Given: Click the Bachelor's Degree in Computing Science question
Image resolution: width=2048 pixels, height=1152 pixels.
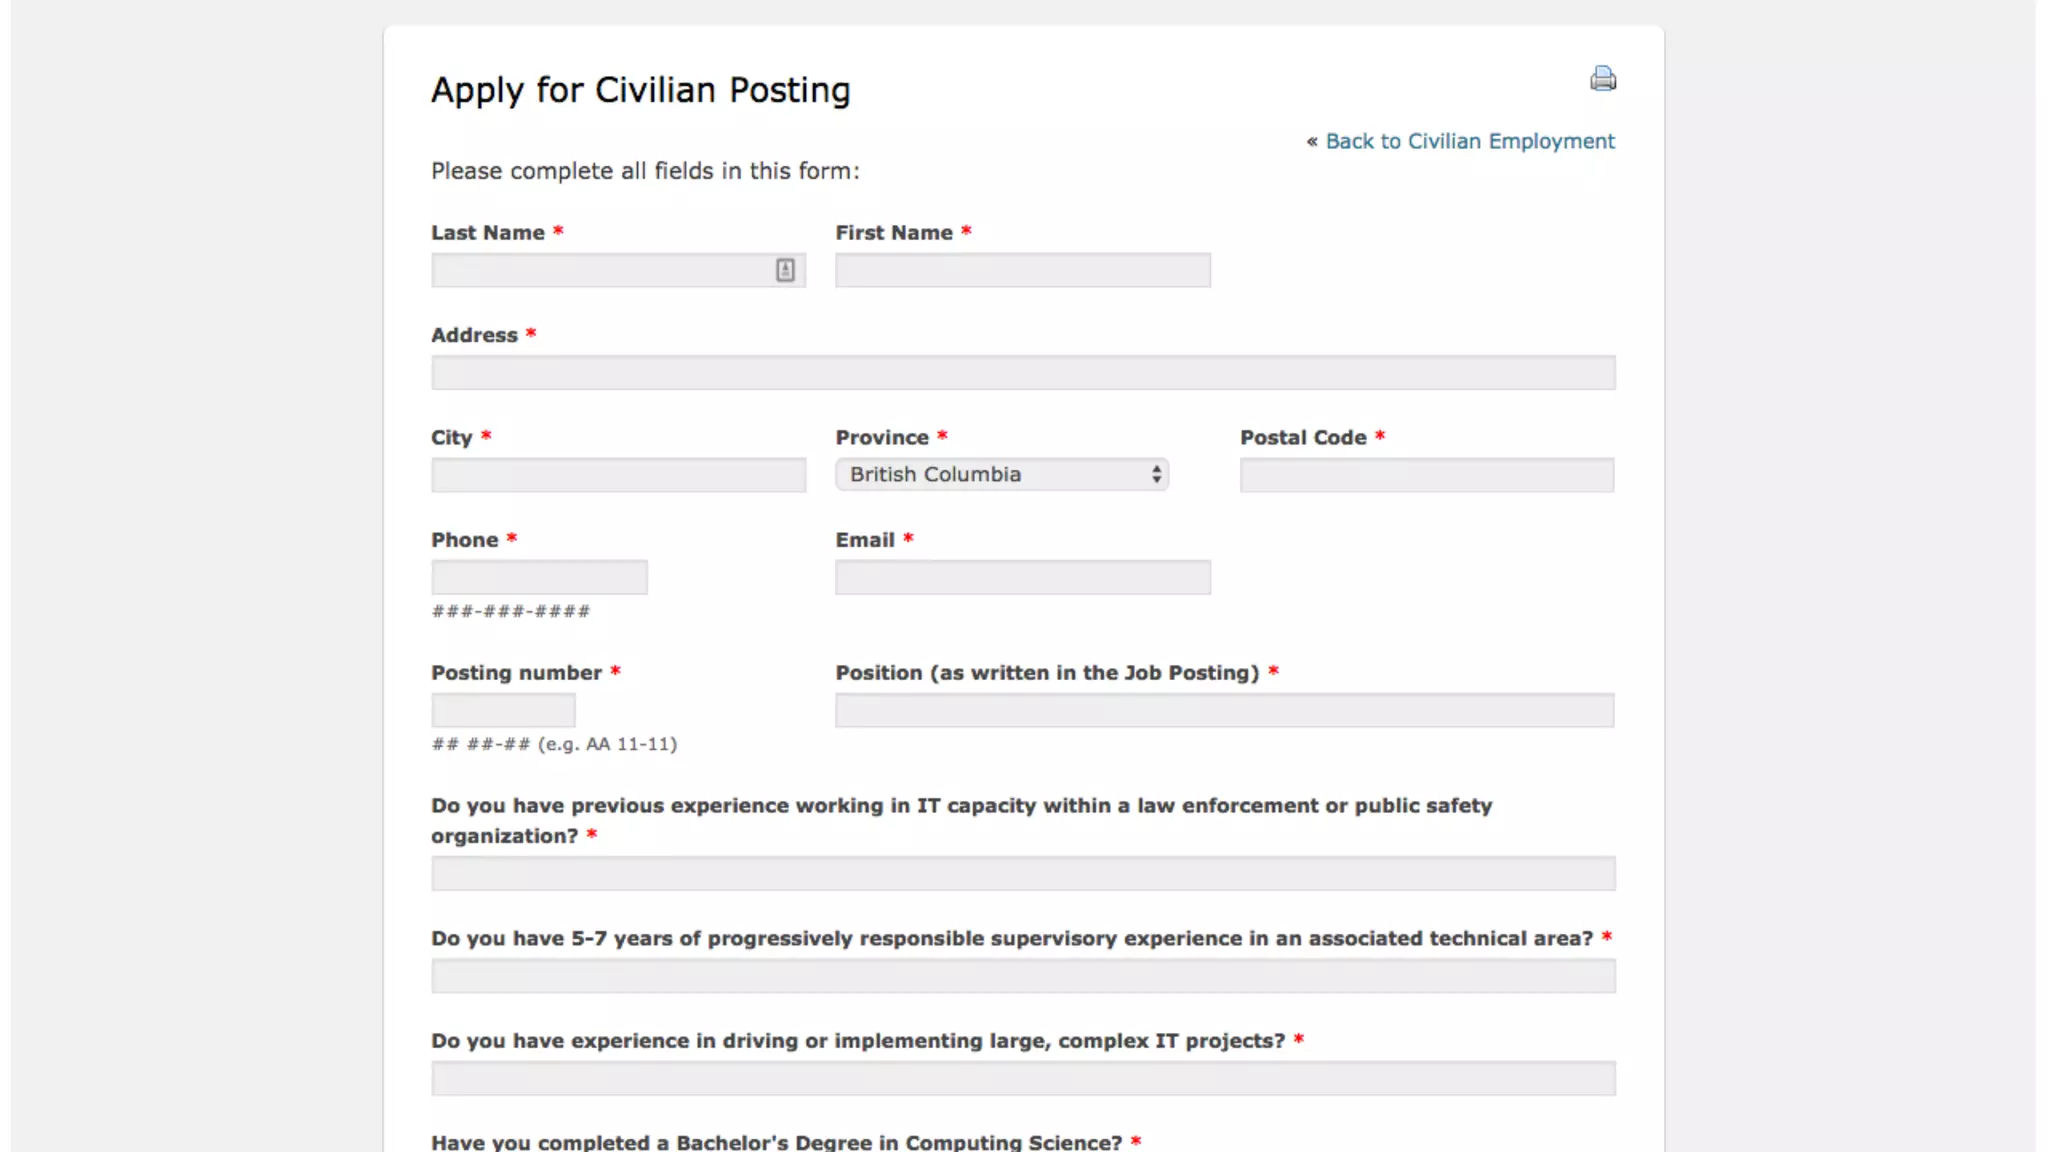Looking at the screenshot, I should tap(776, 1142).
